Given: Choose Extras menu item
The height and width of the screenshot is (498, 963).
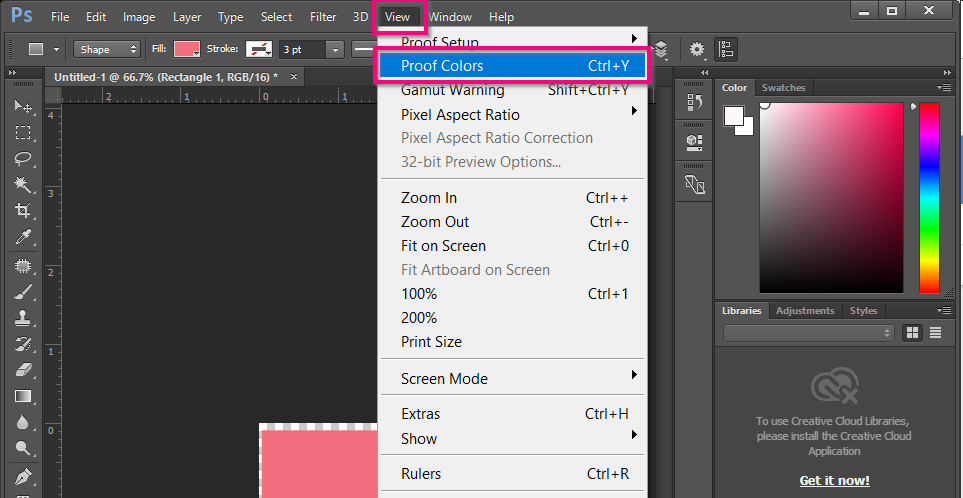Looking at the screenshot, I should point(513,413).
